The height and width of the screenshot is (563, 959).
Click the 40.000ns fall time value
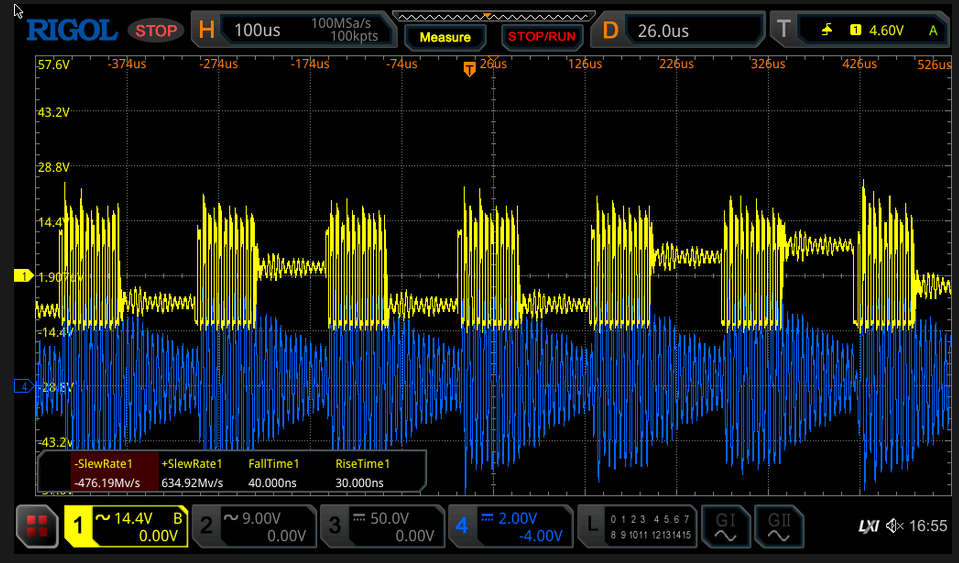[x=272, y=483]
